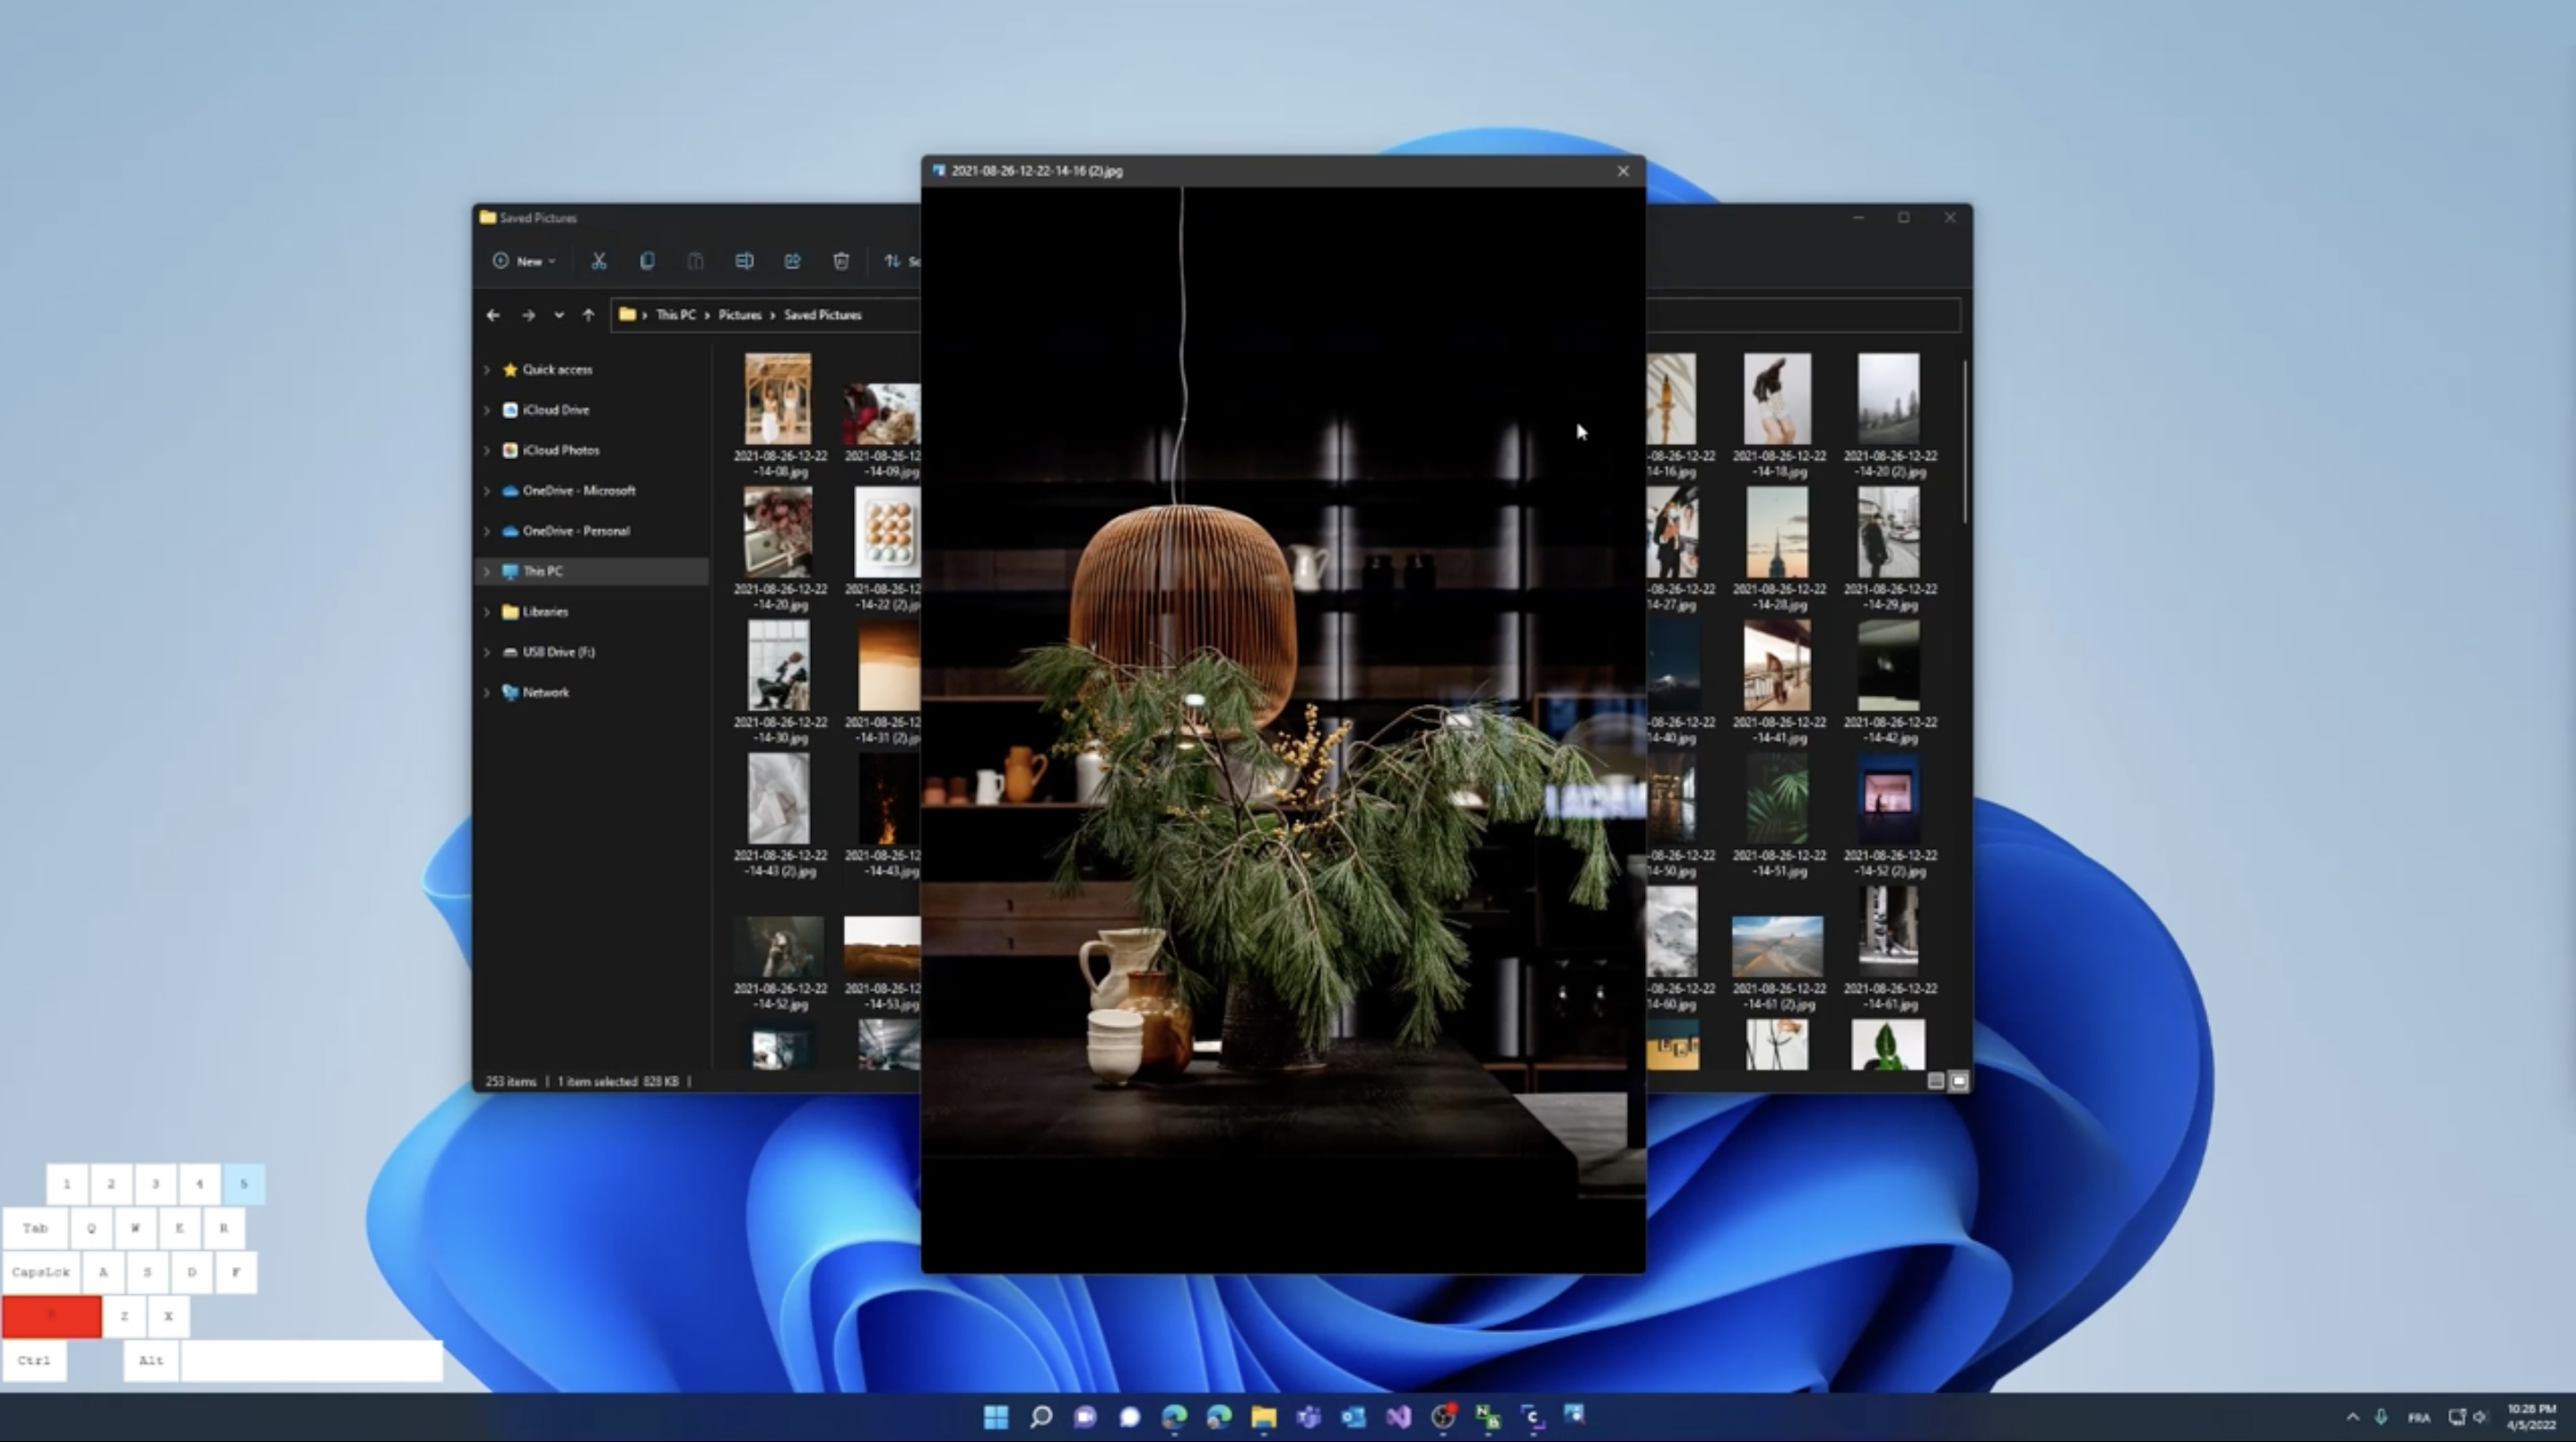Click the Cut scissors icon

click(598, 261)
